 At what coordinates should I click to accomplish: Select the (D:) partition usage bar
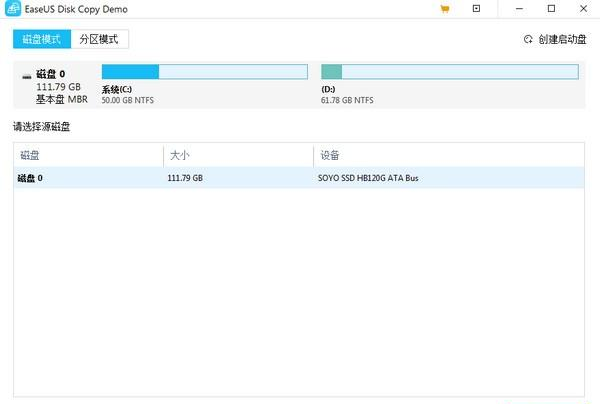coord(450,72)
